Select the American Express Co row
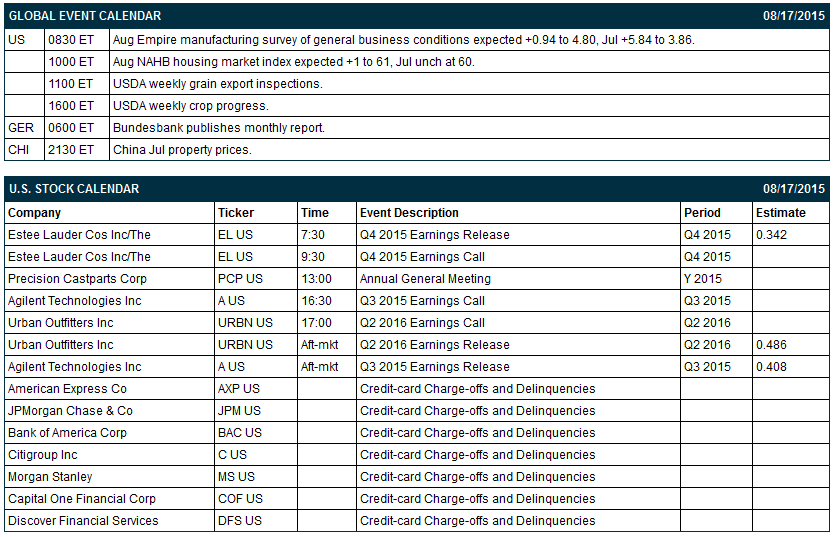835x537 pixels. [417, 389]
